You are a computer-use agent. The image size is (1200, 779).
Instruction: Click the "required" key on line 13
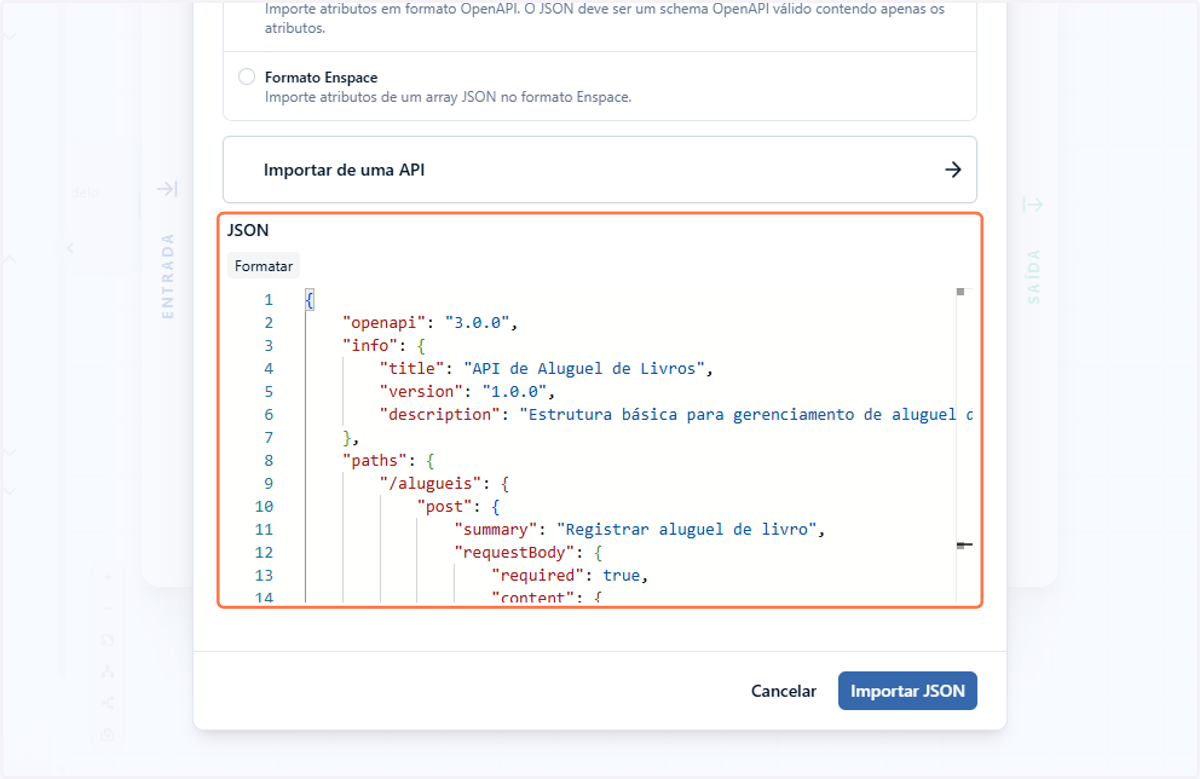pos(537,576)
